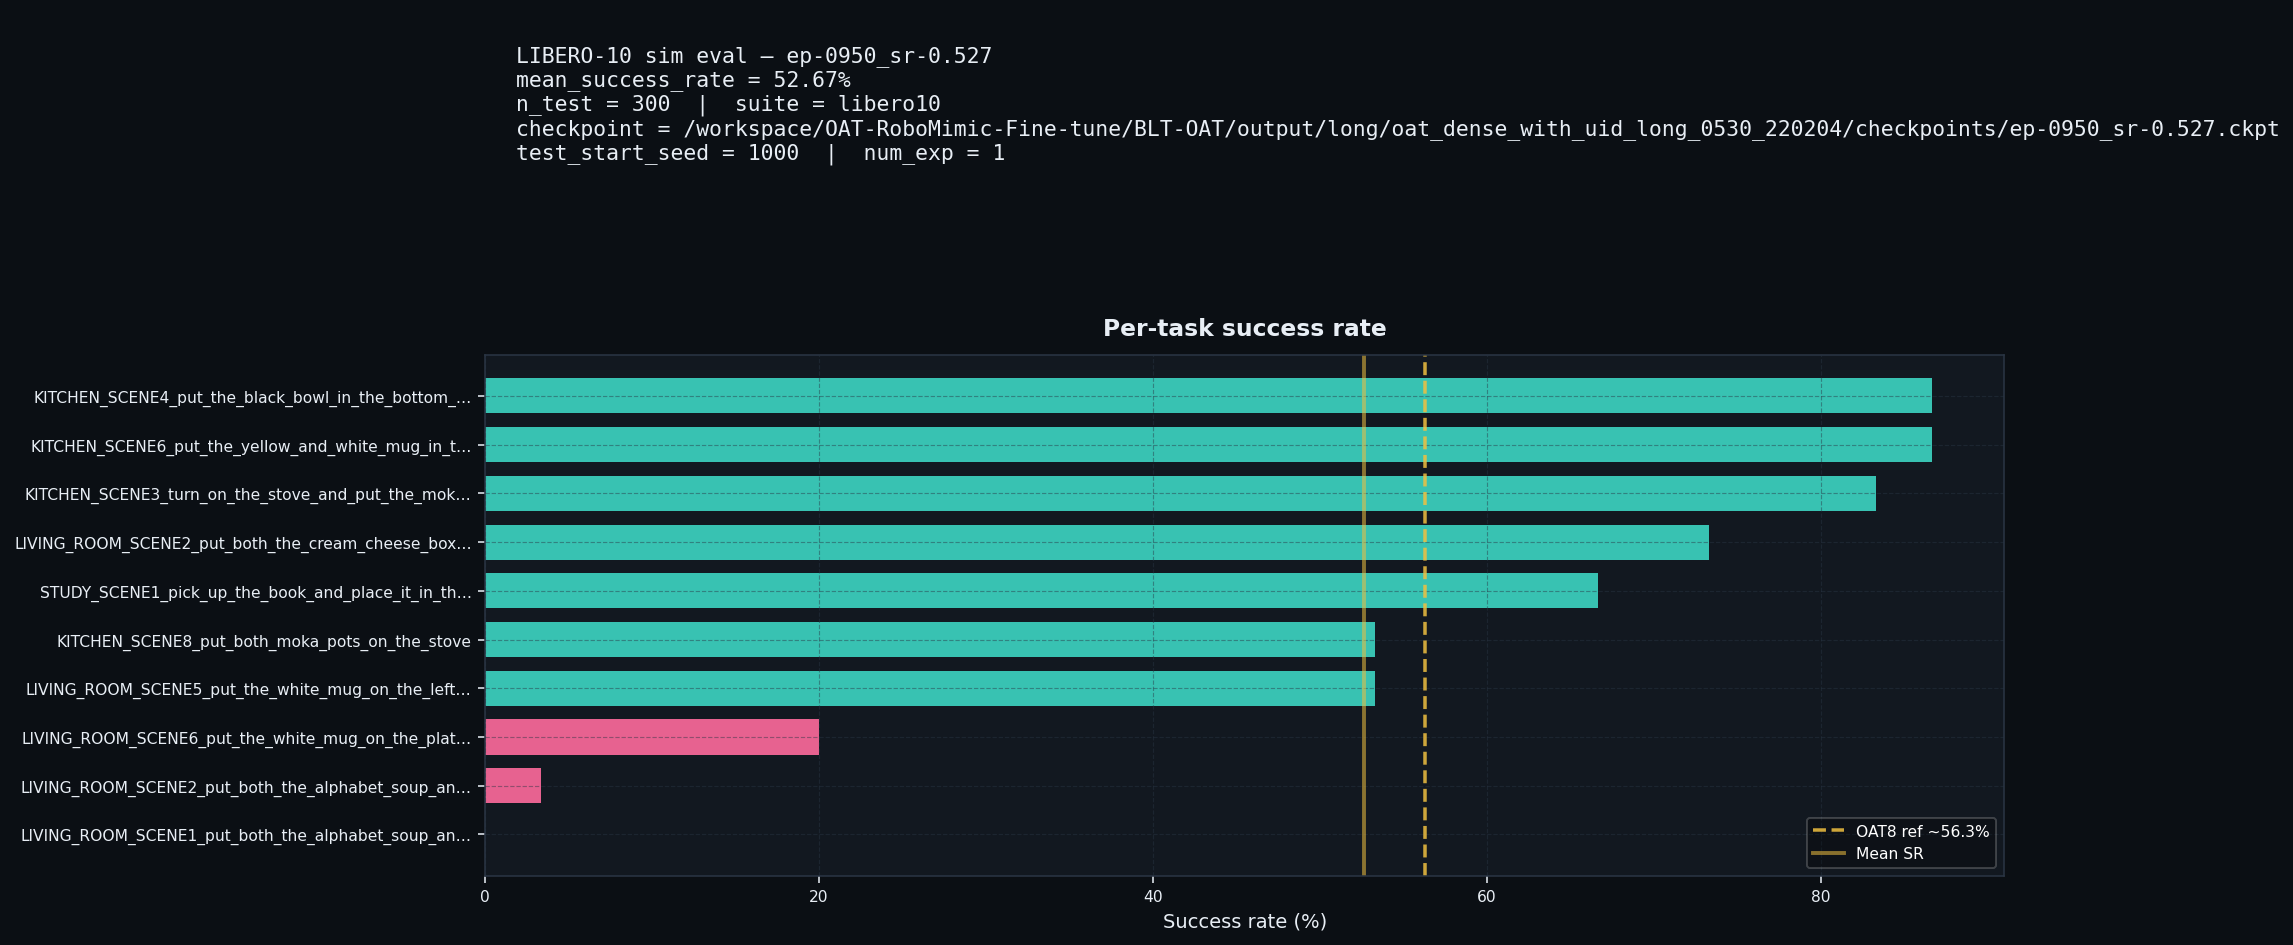This screenshot has height=945, width=2293.
Task: Click the LIVING_ROOM_SCENE5 white mug label
Action: click(x=248, y=690)
